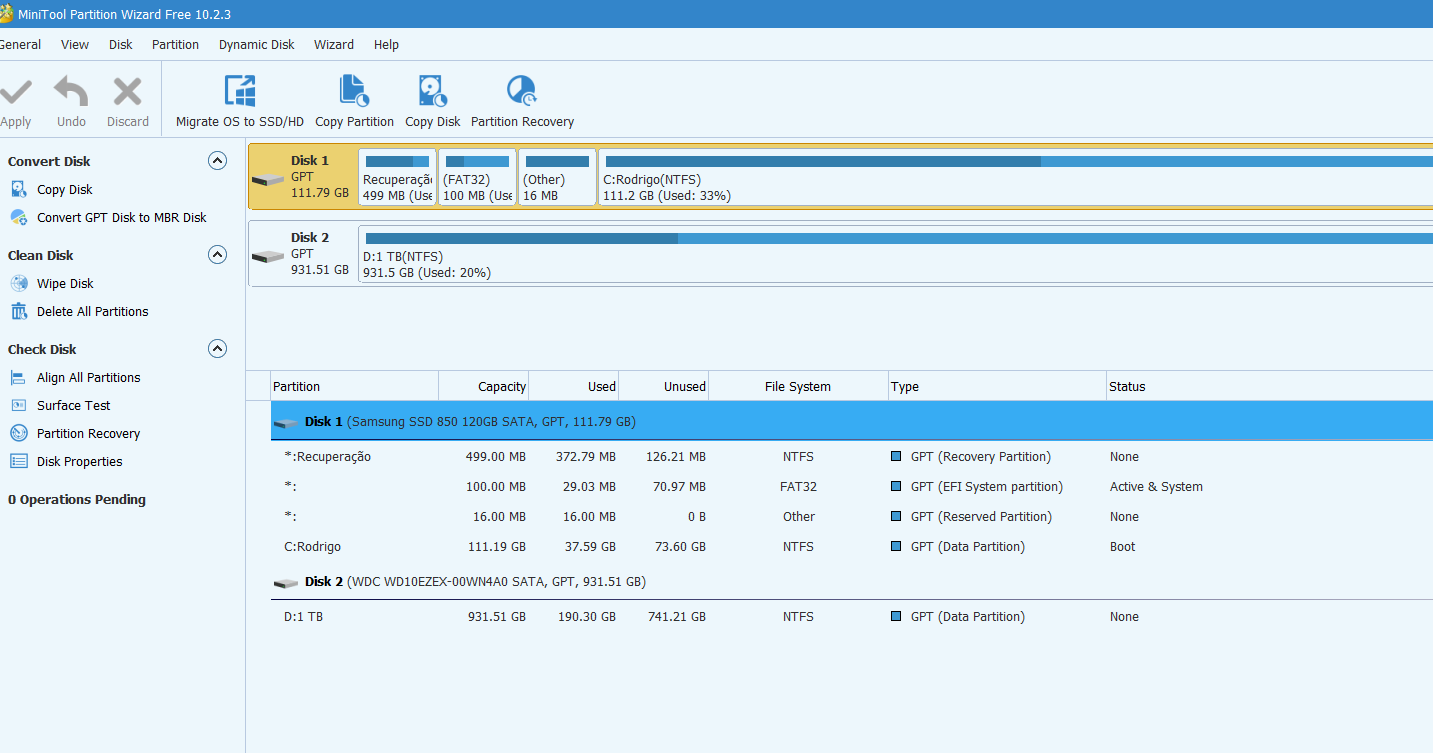Click Align All Partitions link

pos(89,377)
